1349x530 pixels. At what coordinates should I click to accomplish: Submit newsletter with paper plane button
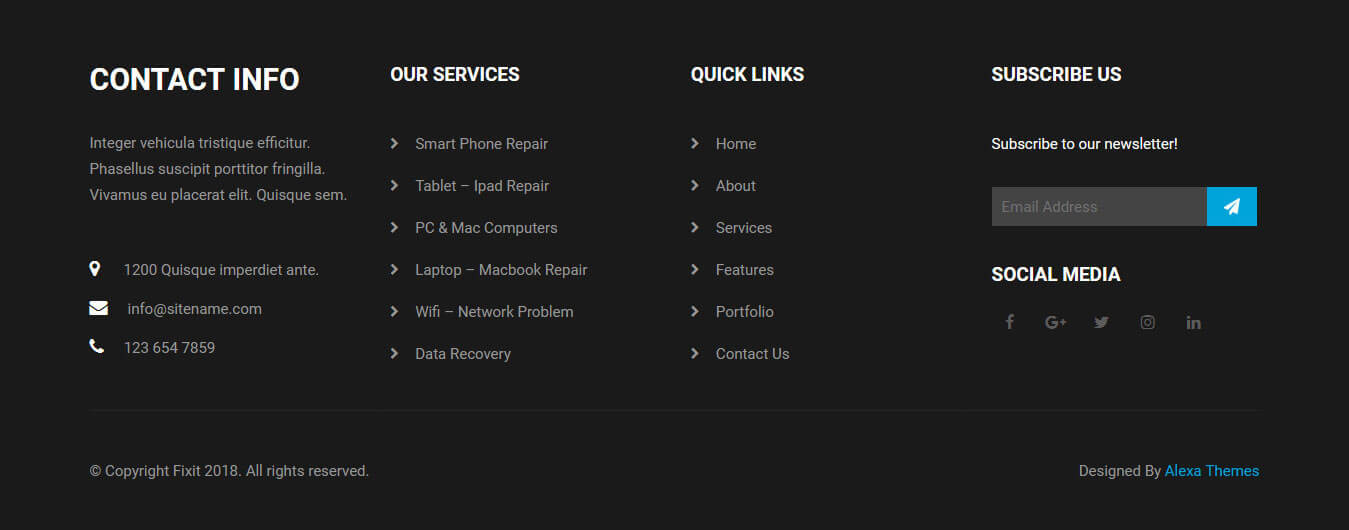[1232, 206]
